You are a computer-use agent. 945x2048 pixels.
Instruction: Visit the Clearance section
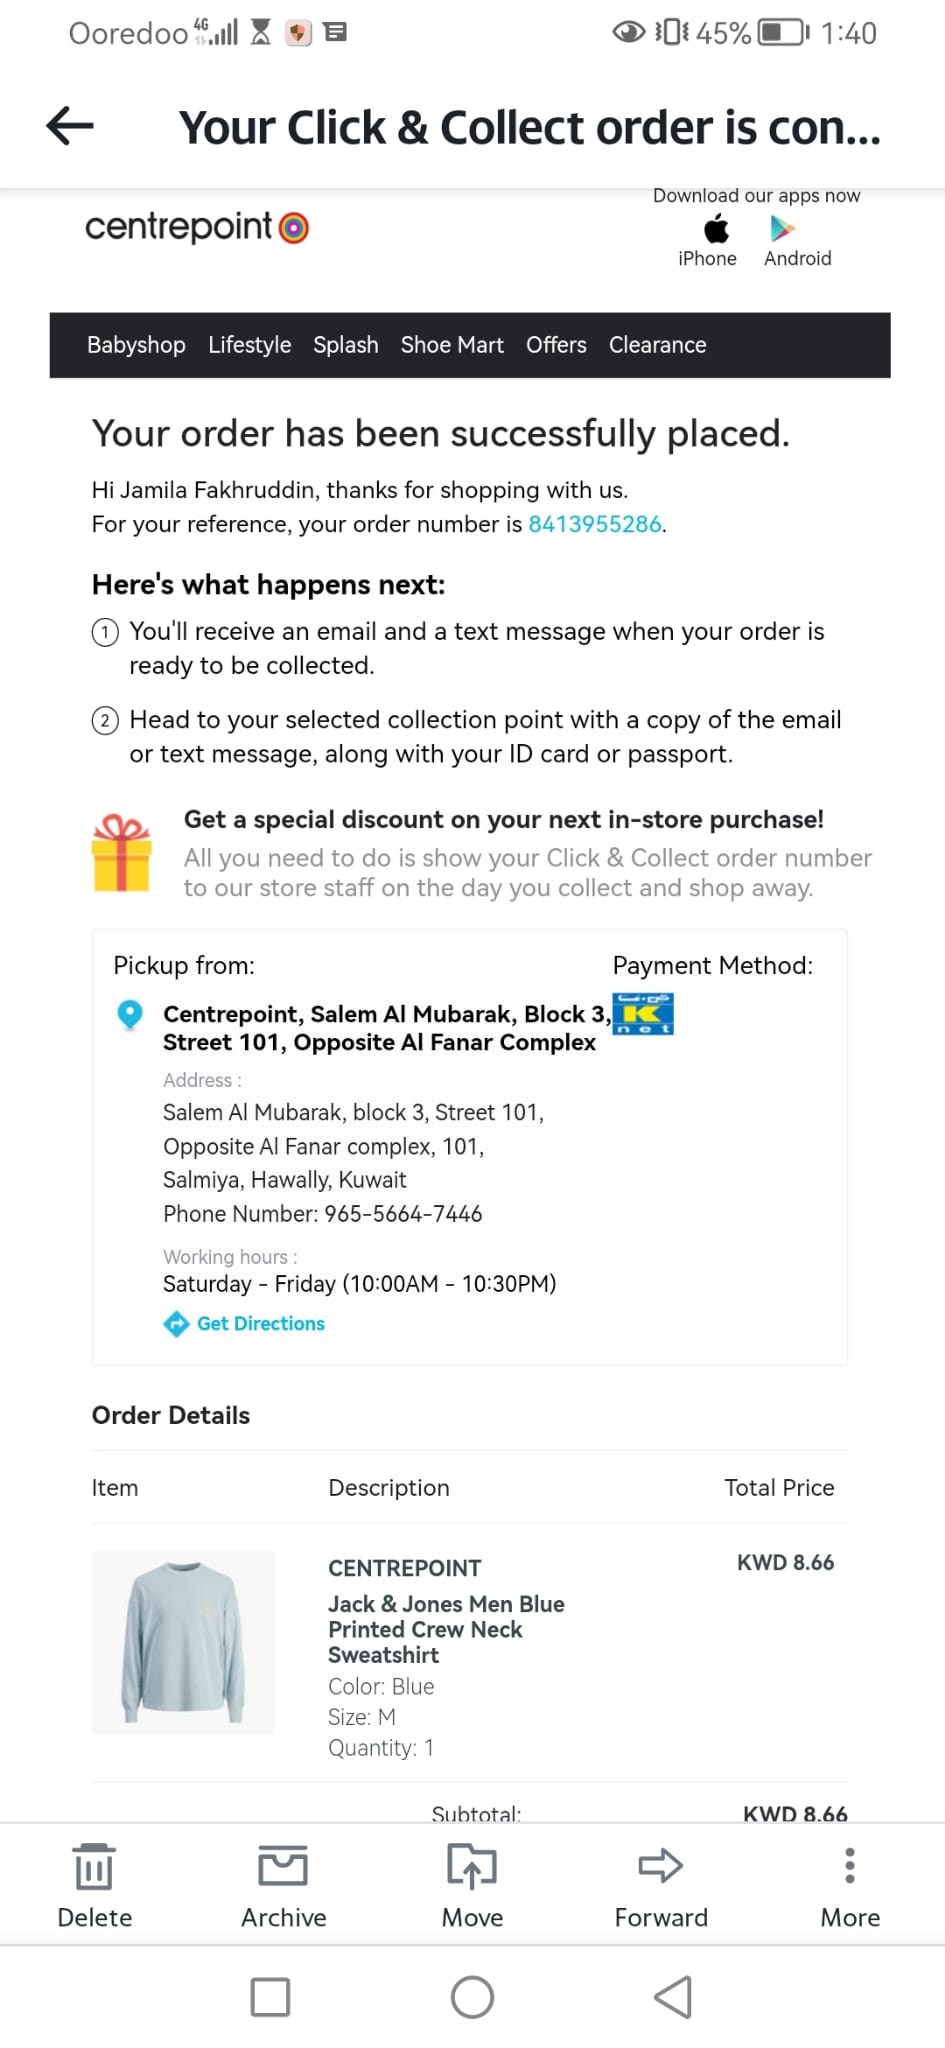tap(657, 345)
